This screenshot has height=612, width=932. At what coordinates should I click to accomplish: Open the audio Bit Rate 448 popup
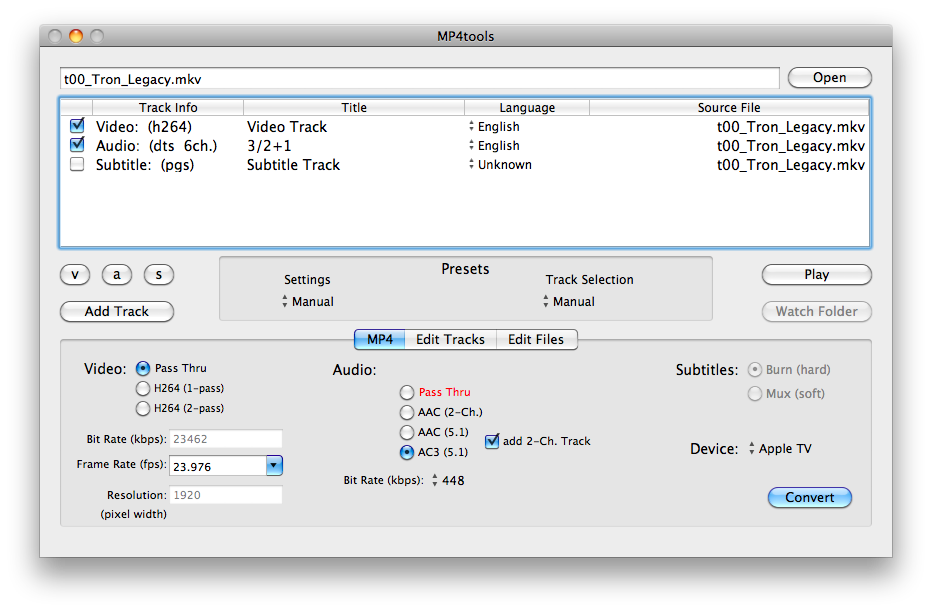[448, 480]
